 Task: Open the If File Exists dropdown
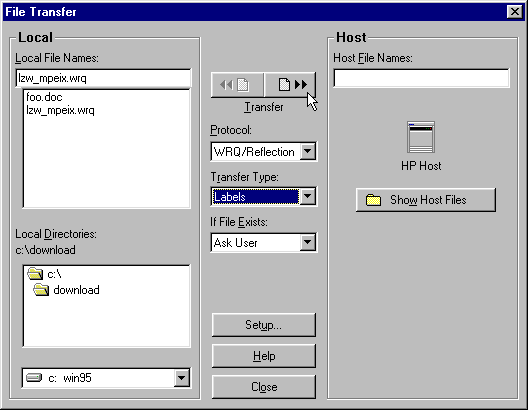click(308, 242)
